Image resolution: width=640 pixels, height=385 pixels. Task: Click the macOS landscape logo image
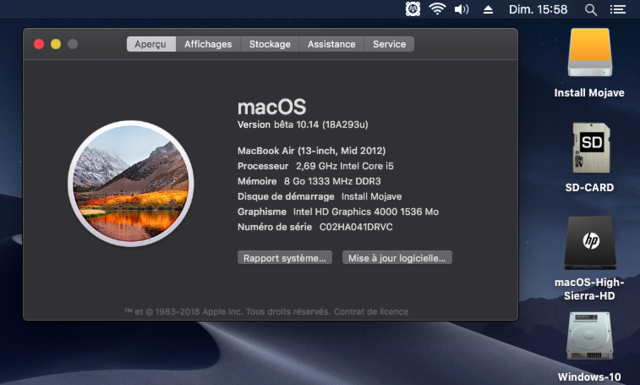[x=131, y=183]
